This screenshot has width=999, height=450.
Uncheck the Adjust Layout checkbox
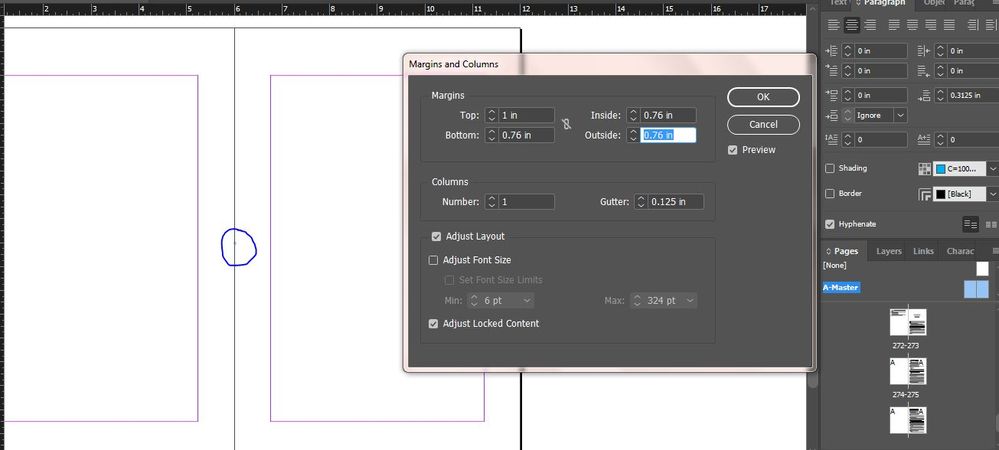click(436, 236)
